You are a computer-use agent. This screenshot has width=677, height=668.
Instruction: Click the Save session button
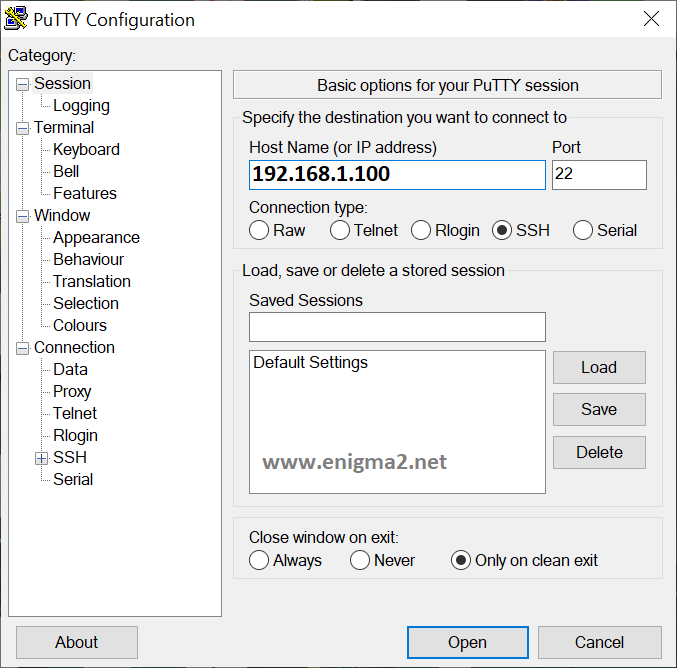point(599,409)
